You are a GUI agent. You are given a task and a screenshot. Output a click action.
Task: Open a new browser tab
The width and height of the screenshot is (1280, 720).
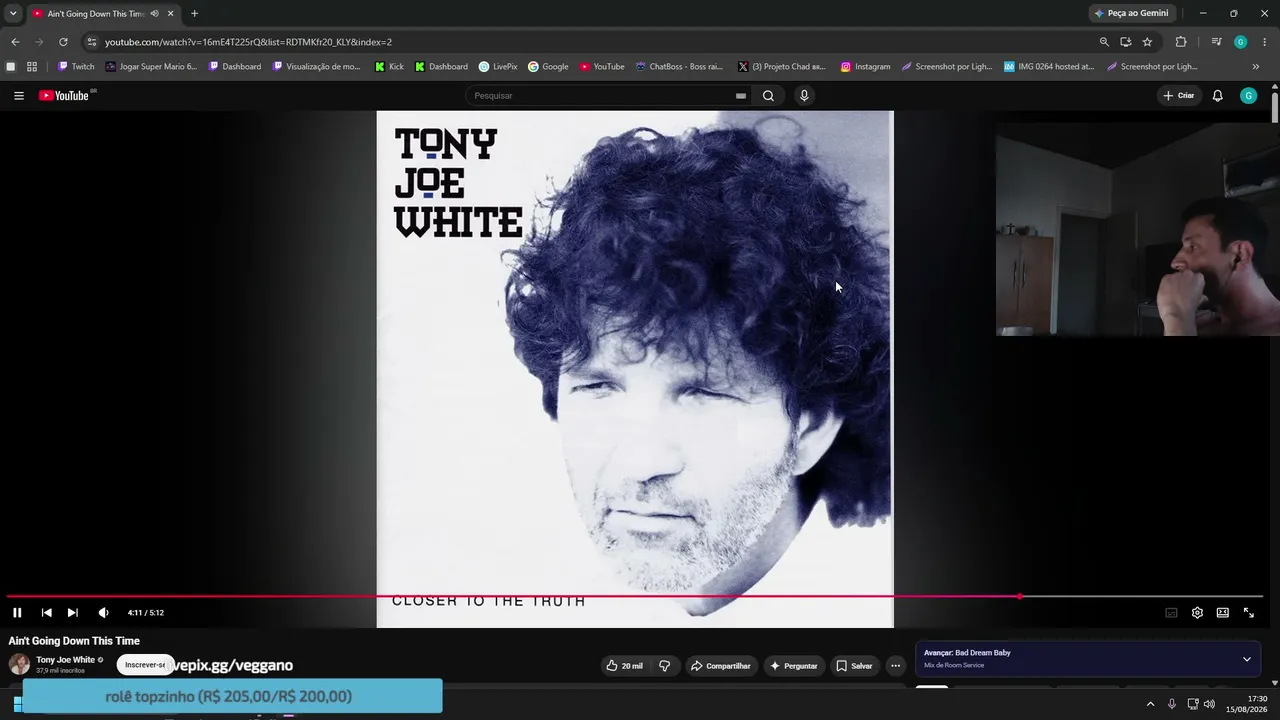(x=194, y=13)
